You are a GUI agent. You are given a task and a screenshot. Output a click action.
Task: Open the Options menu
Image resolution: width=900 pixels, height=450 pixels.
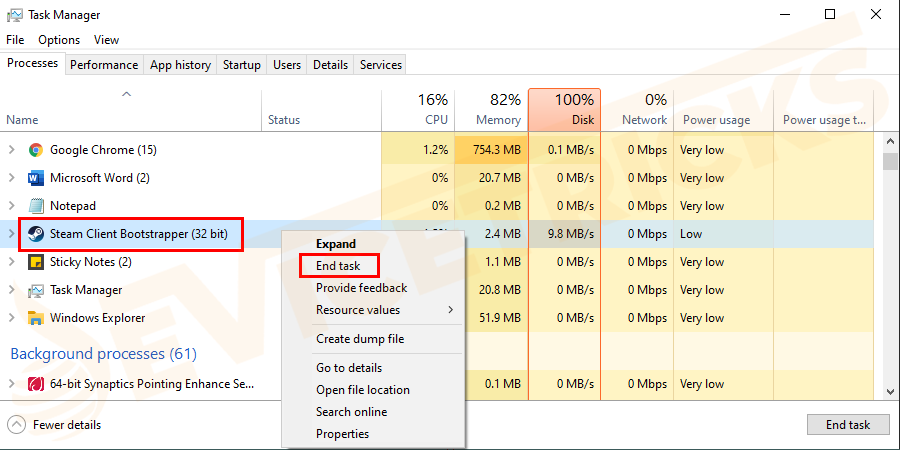(x=59, y=40)
